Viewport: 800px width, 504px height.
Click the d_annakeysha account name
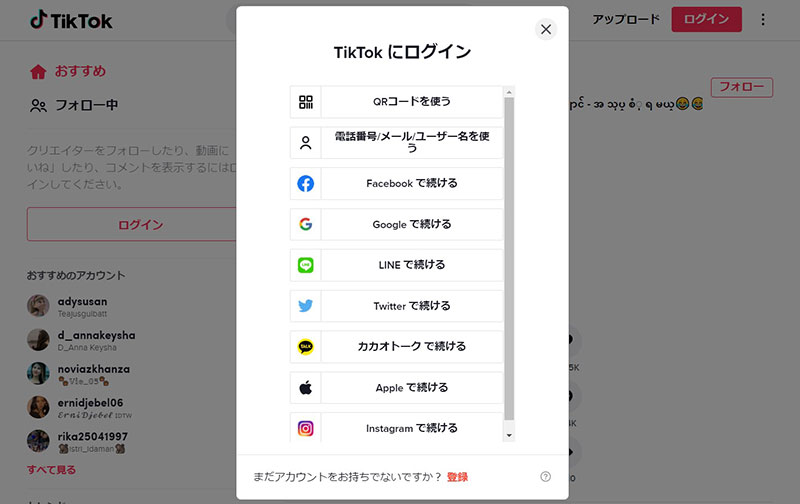(x=96, y=335)
